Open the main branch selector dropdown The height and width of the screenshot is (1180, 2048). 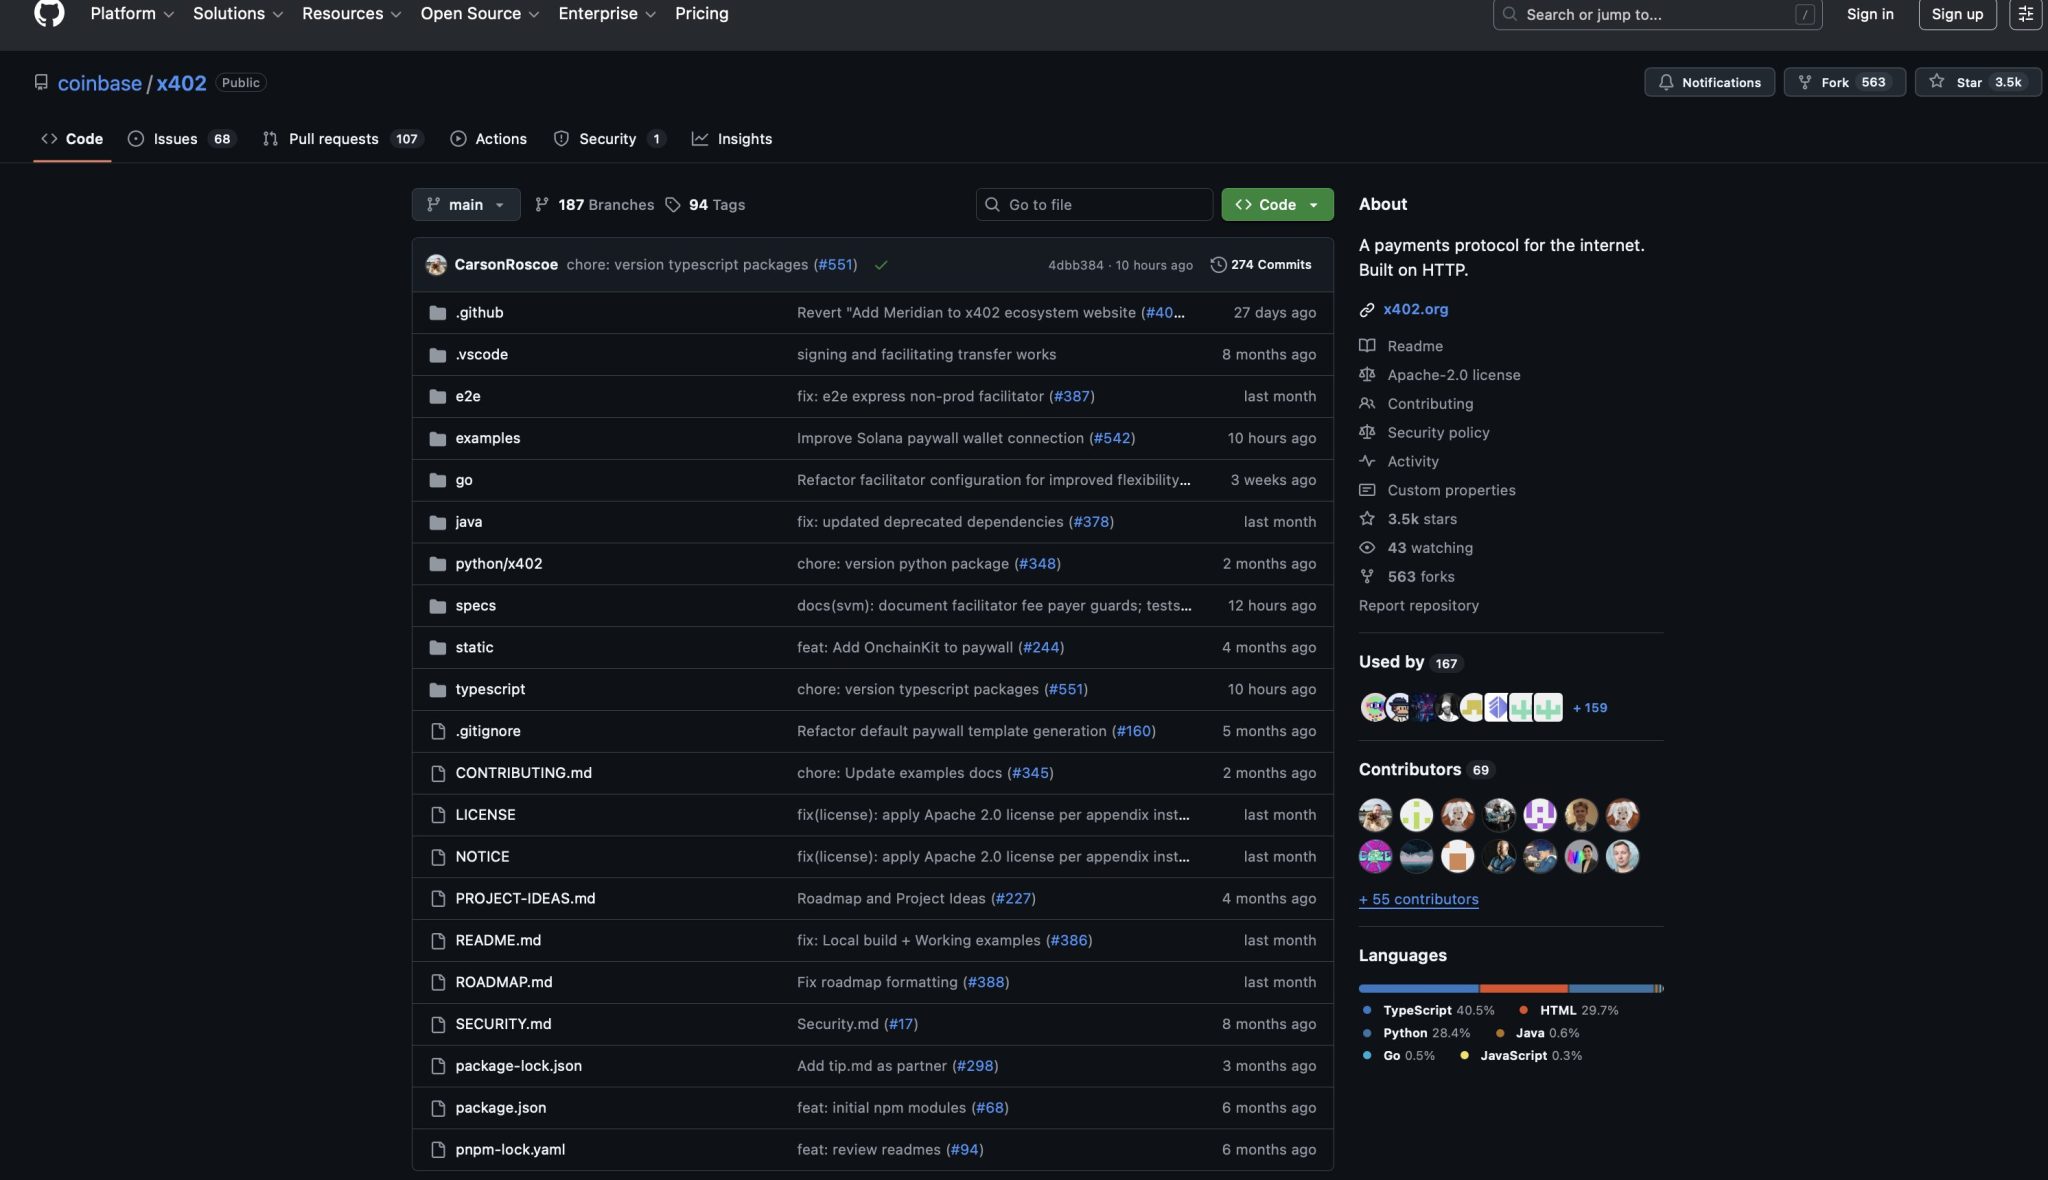pos(466,205)
